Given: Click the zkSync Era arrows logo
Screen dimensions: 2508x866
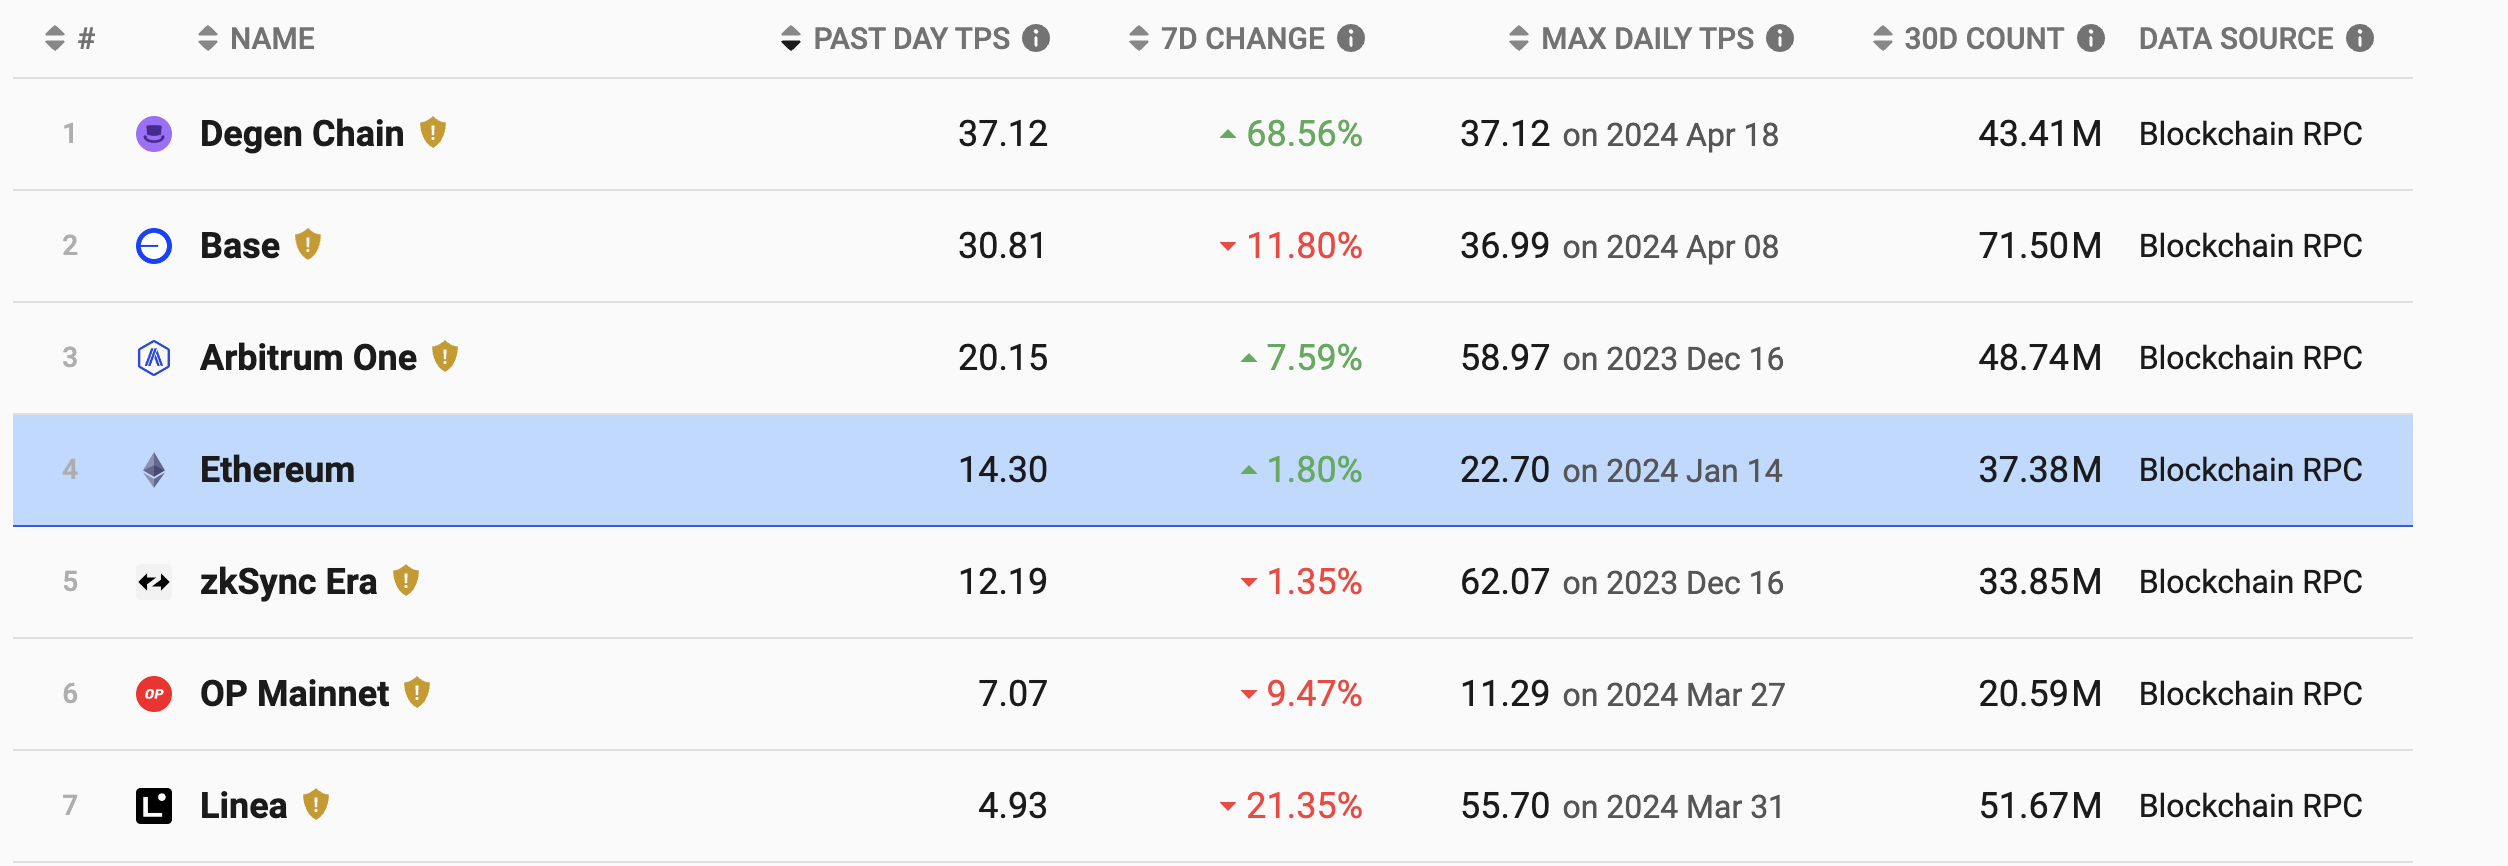Looking at the screenshot, I should 154,582.
